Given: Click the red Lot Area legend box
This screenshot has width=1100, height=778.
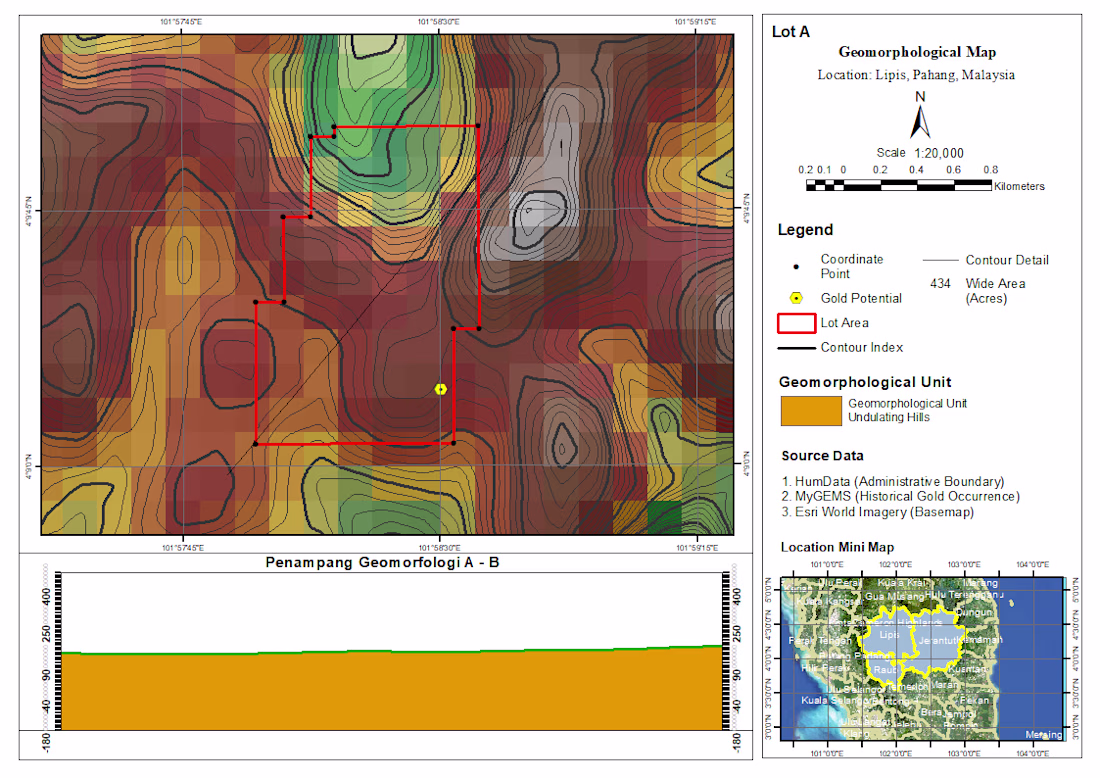Looking at the screenshot, I should coord(796,323).
